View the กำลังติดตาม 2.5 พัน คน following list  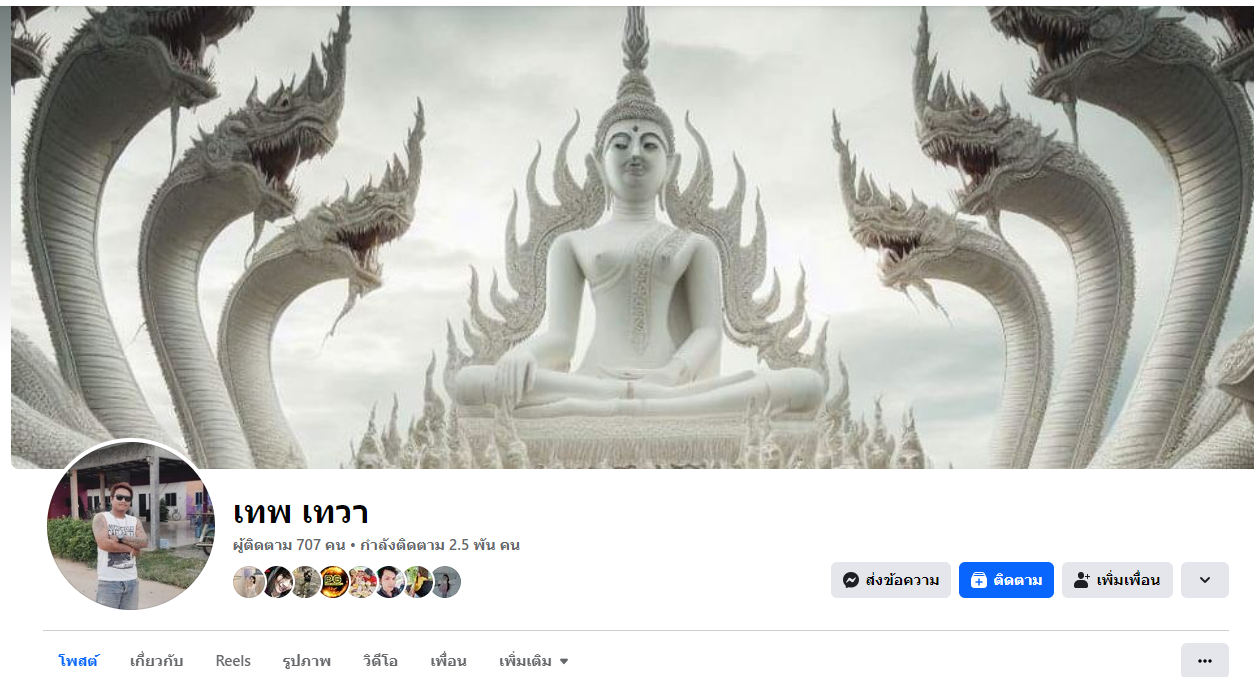coord(440,545)
